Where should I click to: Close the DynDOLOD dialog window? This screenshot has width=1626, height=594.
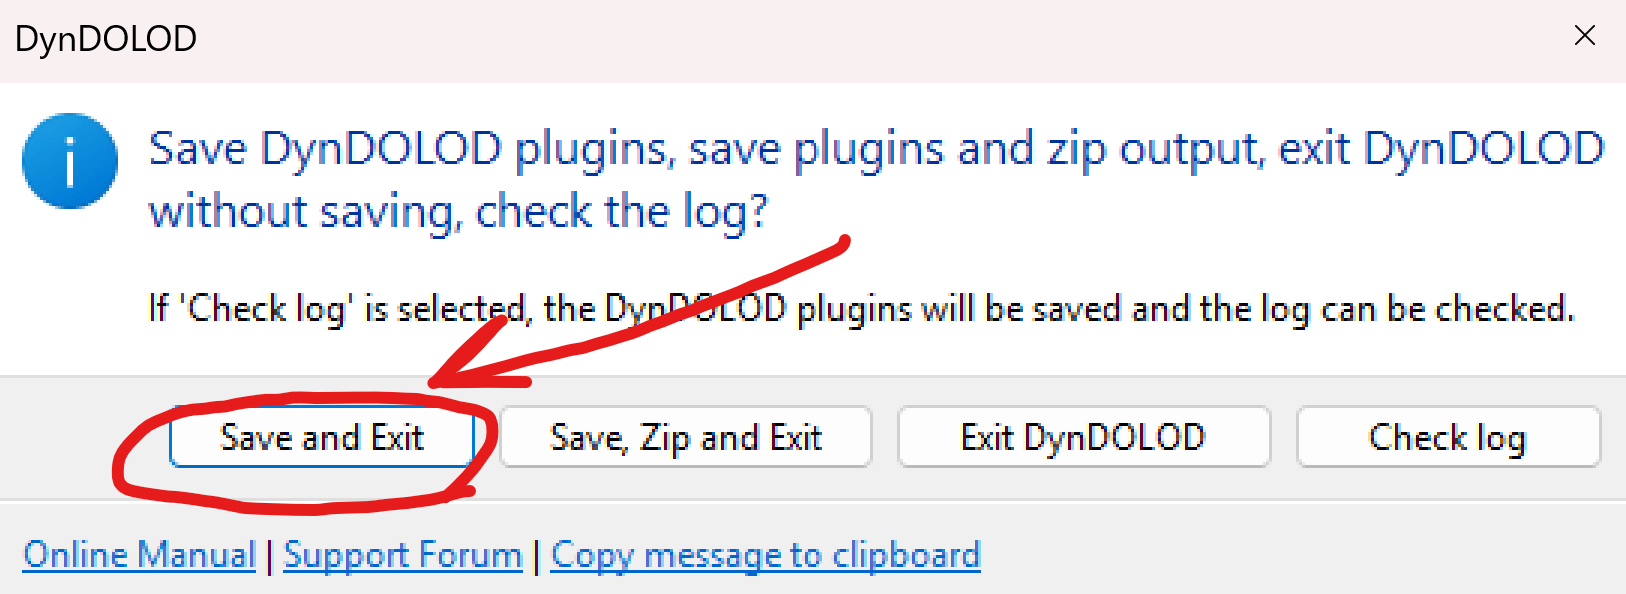pyautogui.click(x=1584, y=36)
